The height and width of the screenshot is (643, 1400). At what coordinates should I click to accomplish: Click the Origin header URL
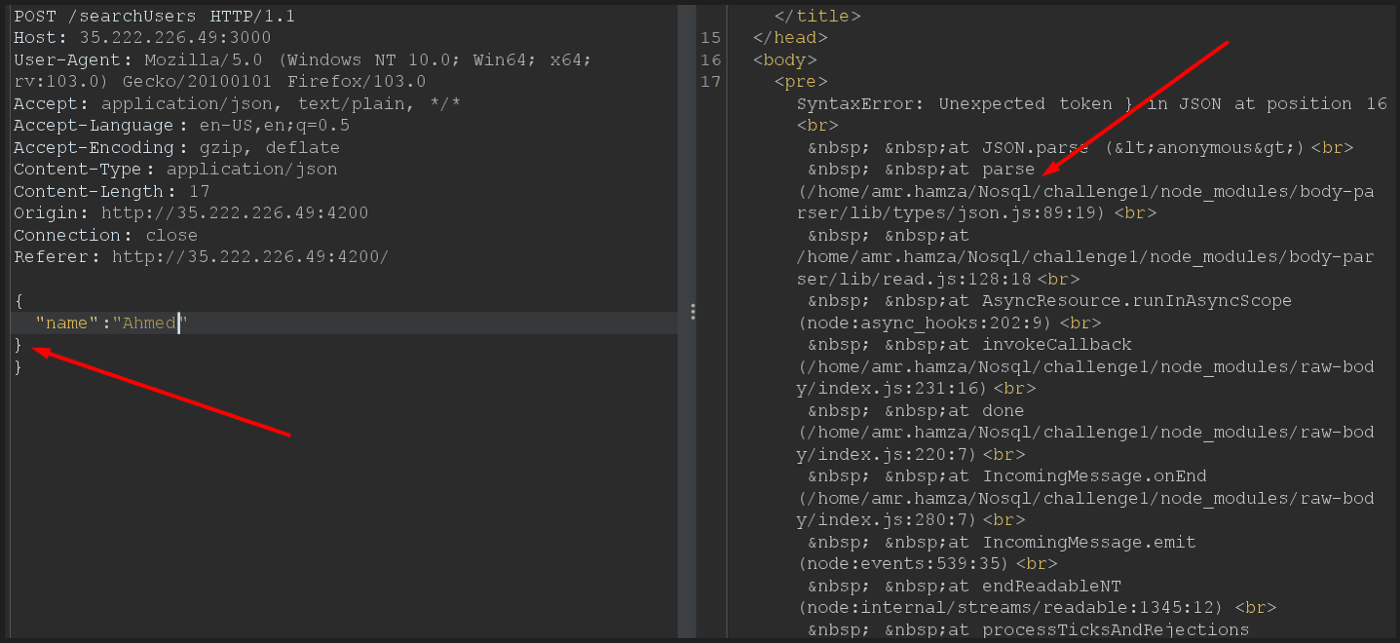pyautogui.click(x=234, y=214)
